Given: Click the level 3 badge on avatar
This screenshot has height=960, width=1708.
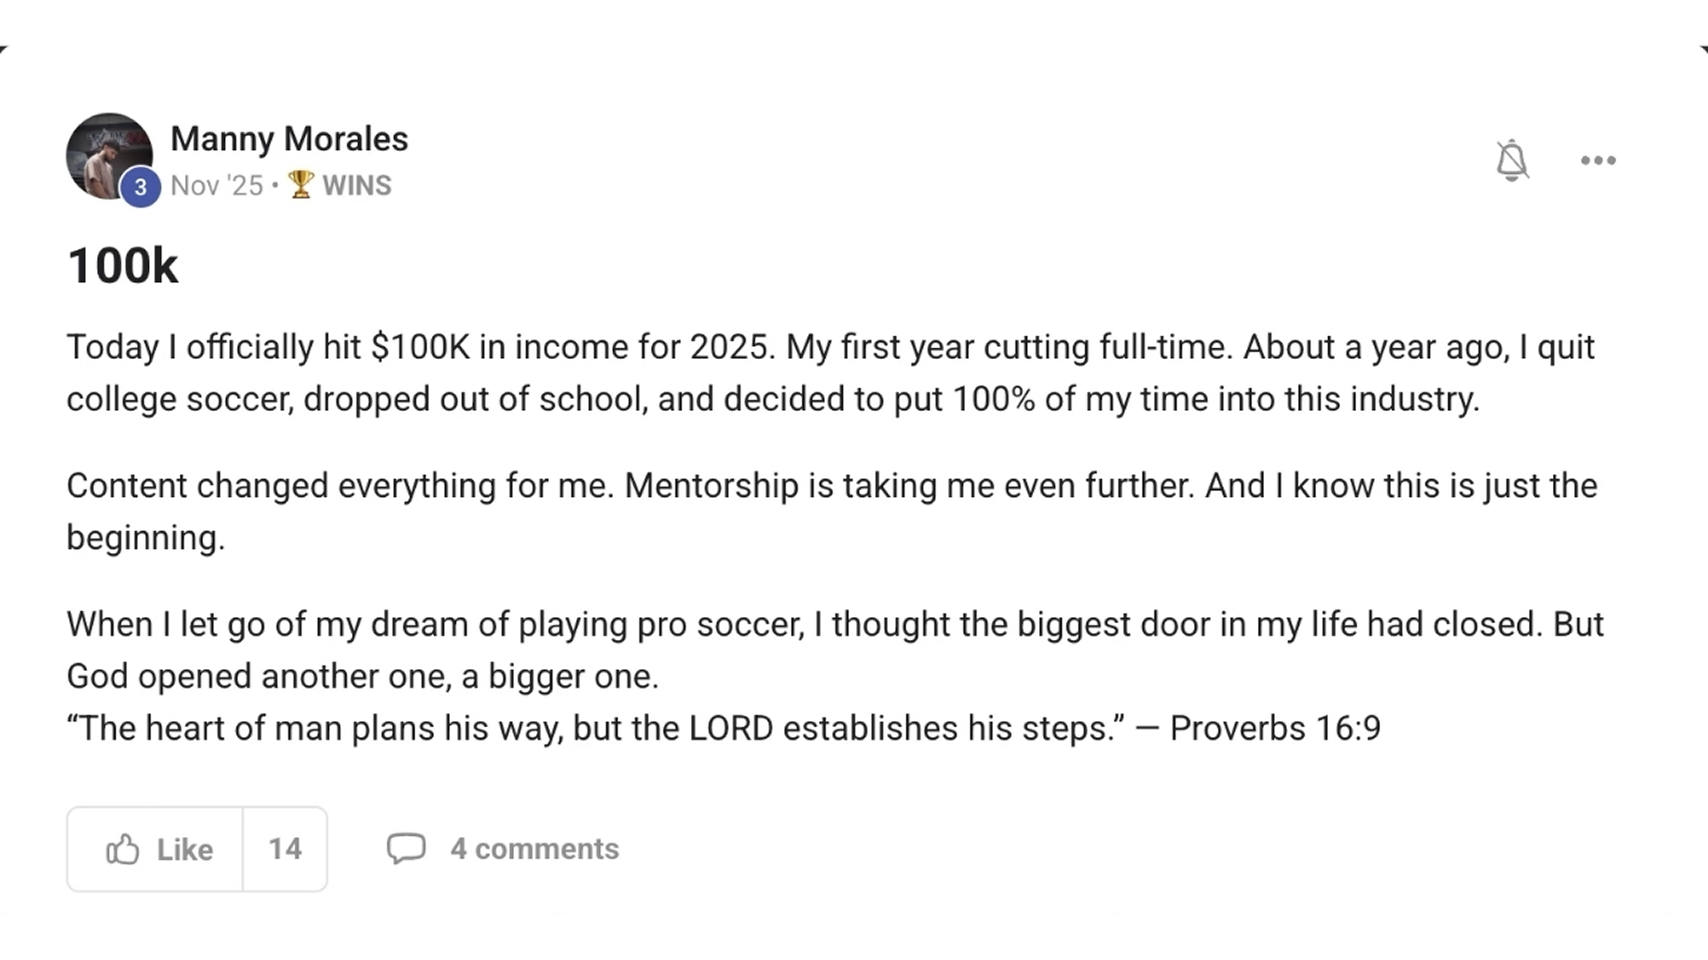Looking at the screenshot, I should [x=141, y=187].
